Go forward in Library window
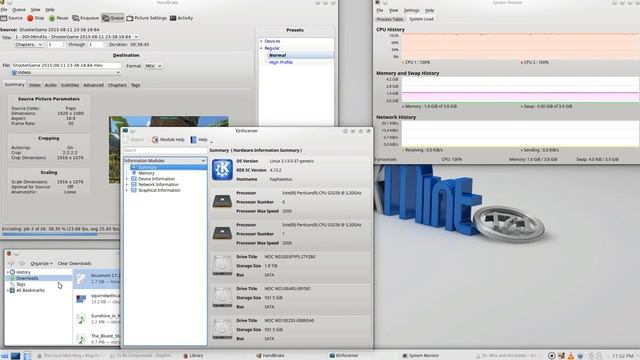Viewport: 640px width, 360px height. click(x=22, y=263)
